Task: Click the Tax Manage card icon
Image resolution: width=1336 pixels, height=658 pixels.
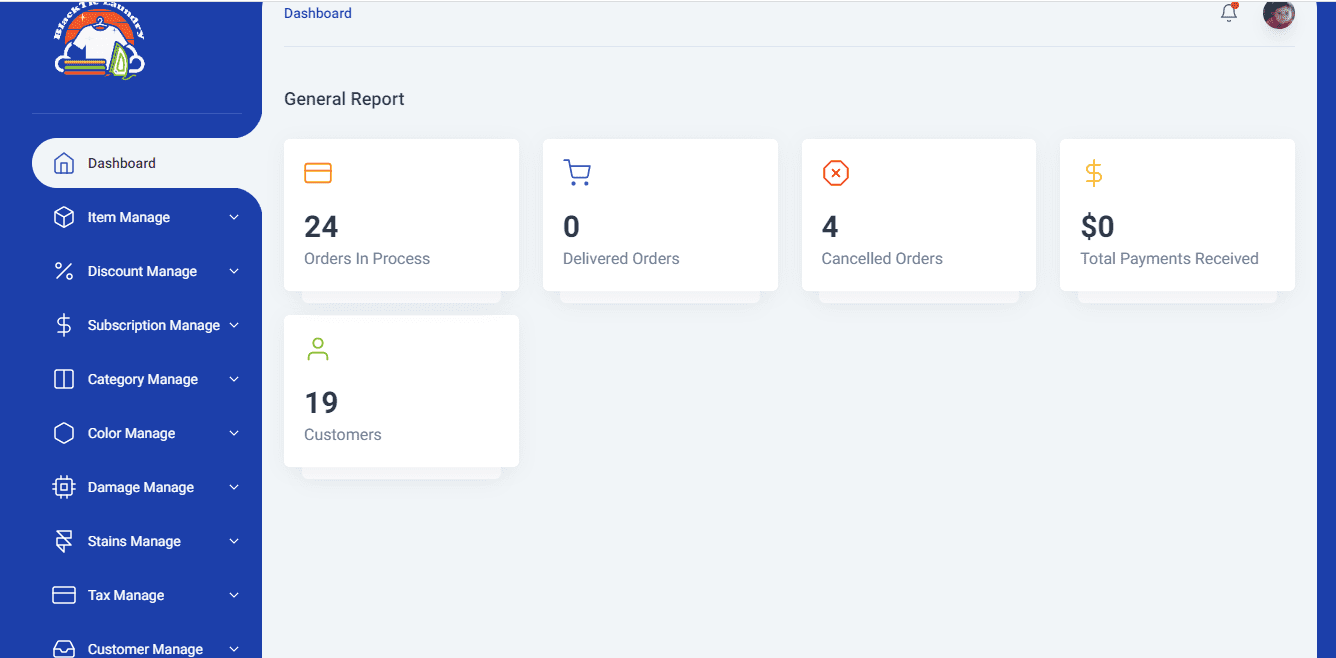Action: 64,595
